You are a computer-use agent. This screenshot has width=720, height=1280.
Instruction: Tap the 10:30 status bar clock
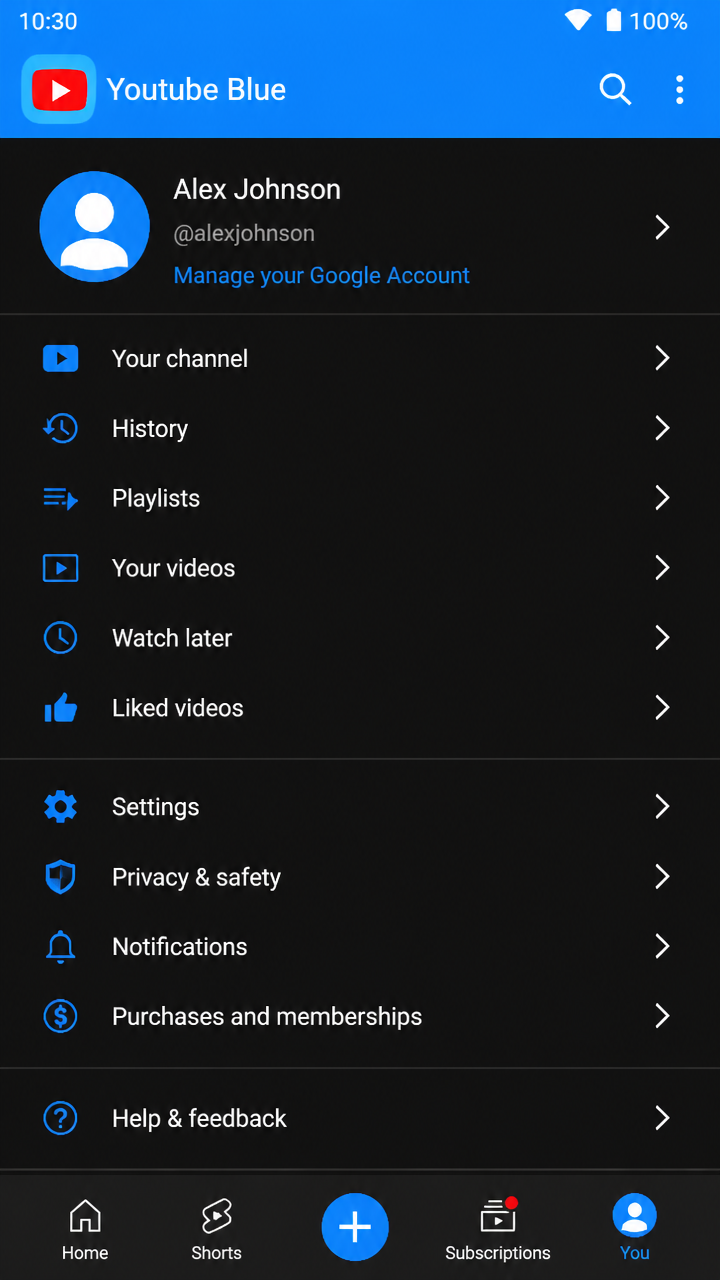pyautogui.click(x=48, y=21)
